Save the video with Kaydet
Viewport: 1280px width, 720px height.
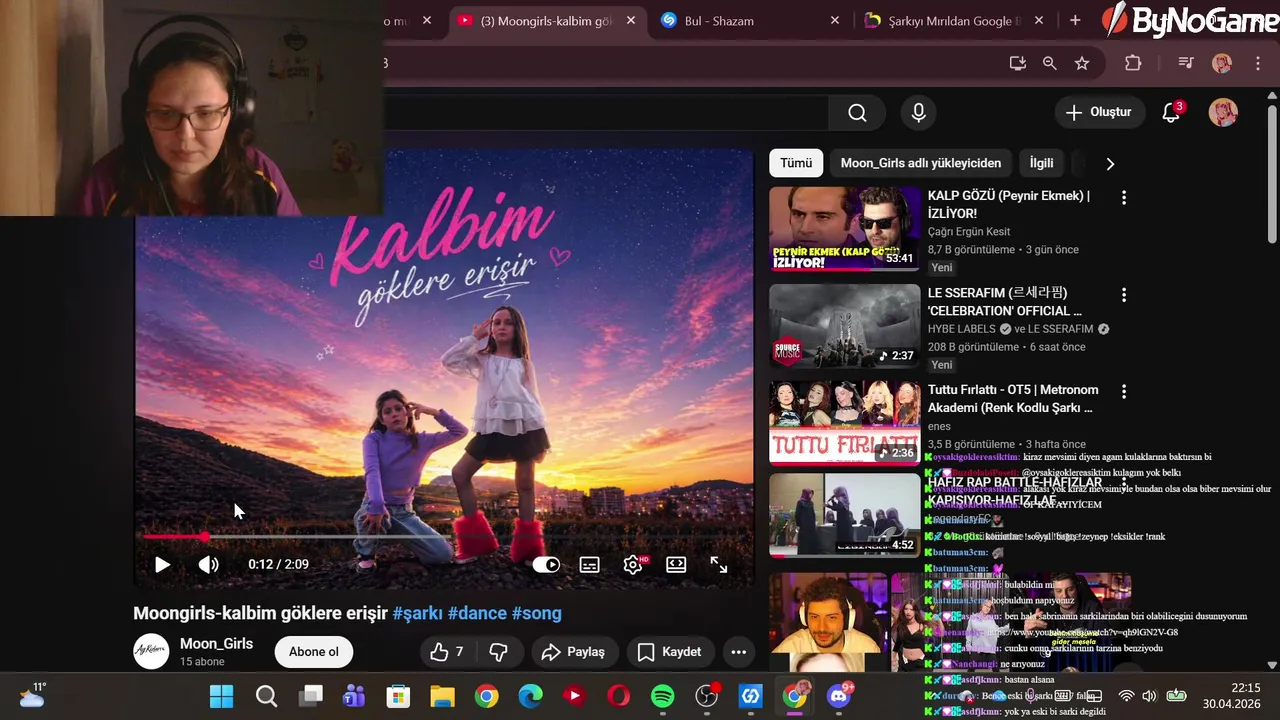pos(669,652)
